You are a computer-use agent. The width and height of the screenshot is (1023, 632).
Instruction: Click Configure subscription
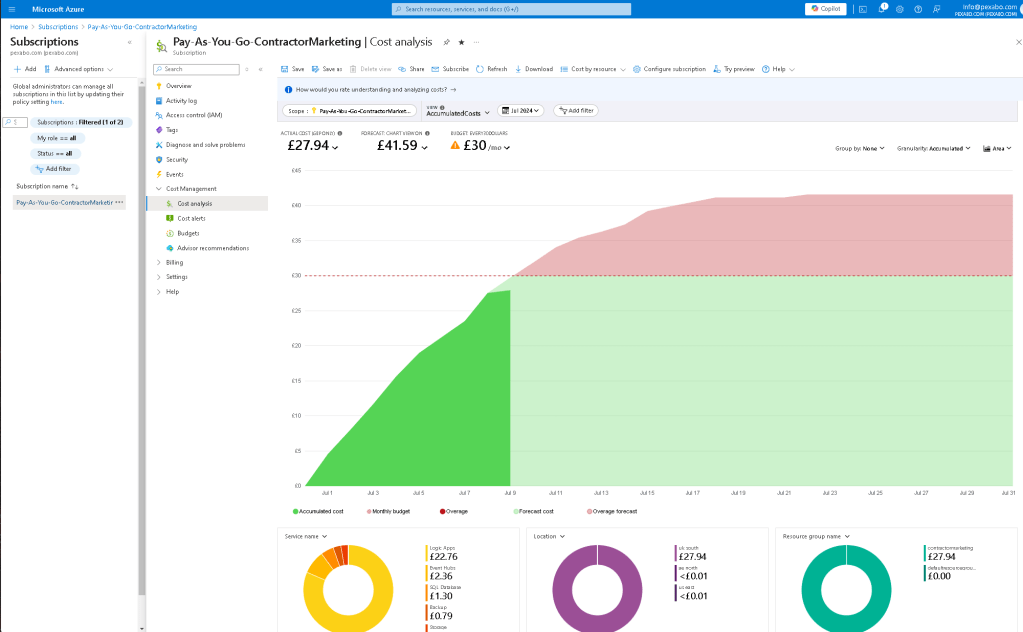click(669, 69)
